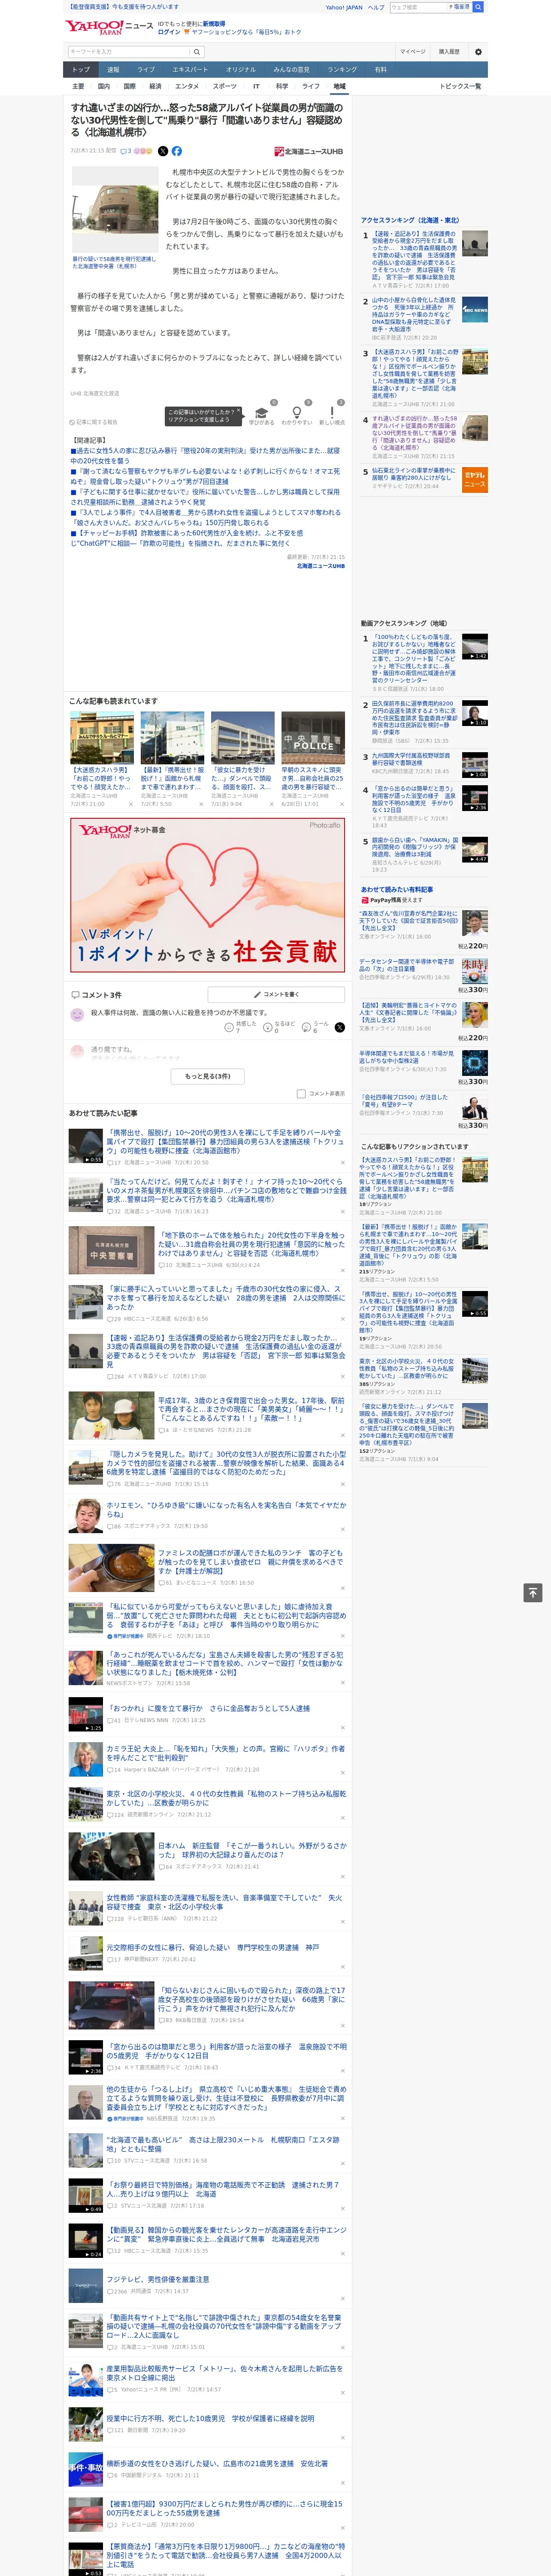551x2576 pixels.
Task: Focus the キーワードを入力 search field
Action: [x=128, y=52]
